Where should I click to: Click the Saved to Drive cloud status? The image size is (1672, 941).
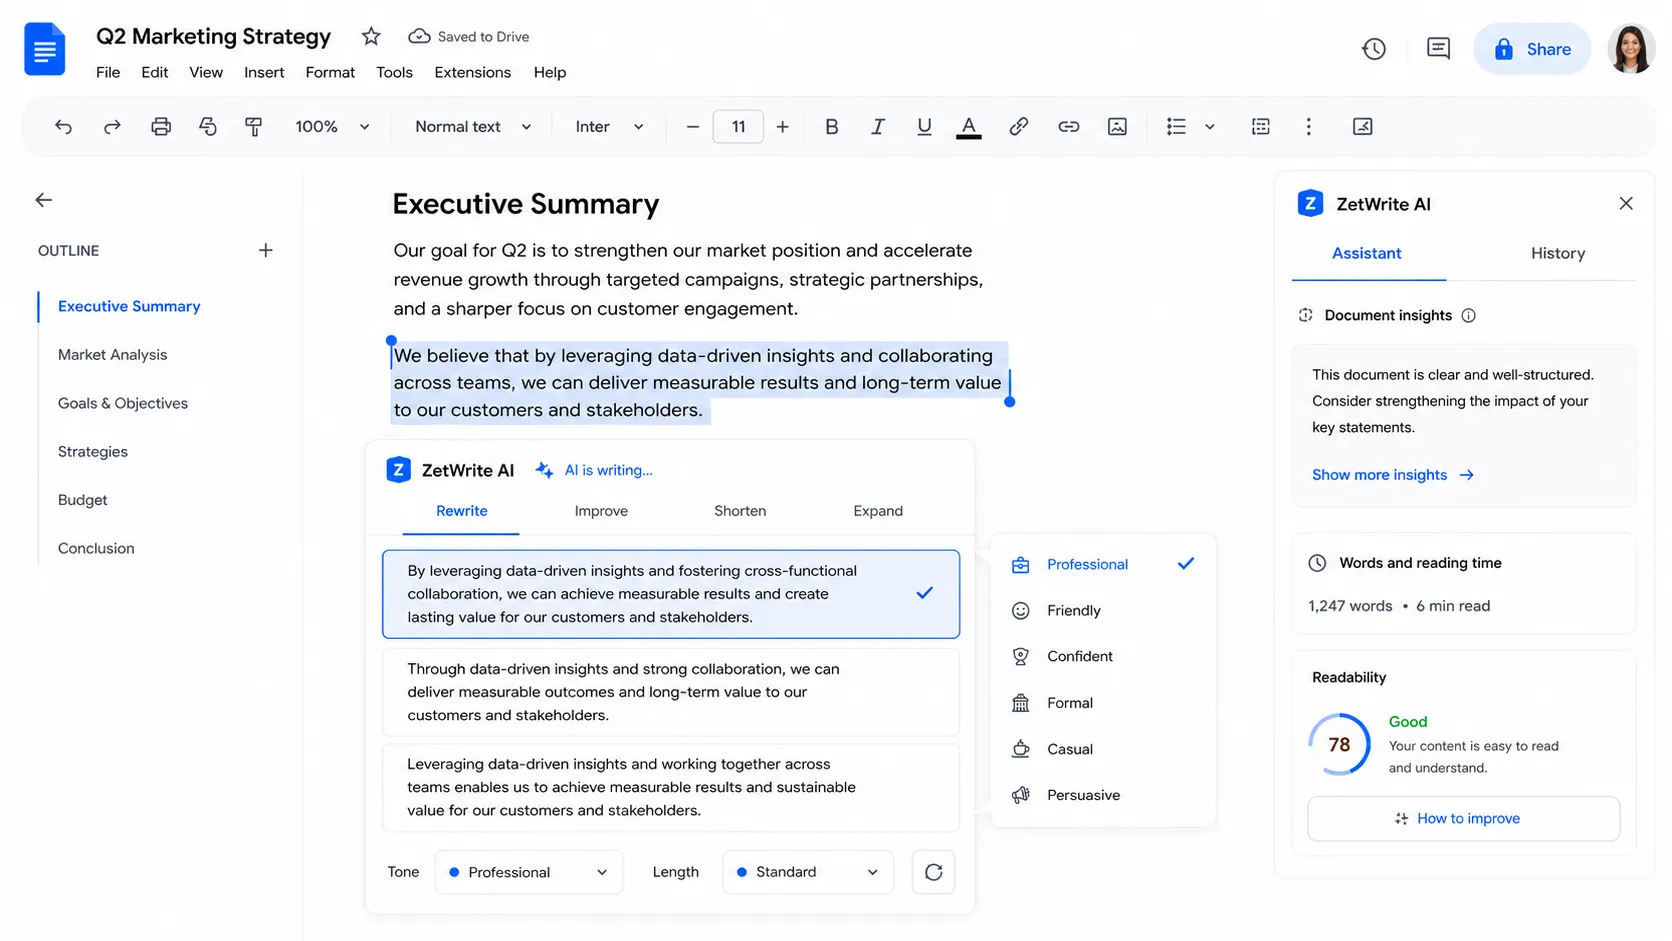click(x=469, y=37)
